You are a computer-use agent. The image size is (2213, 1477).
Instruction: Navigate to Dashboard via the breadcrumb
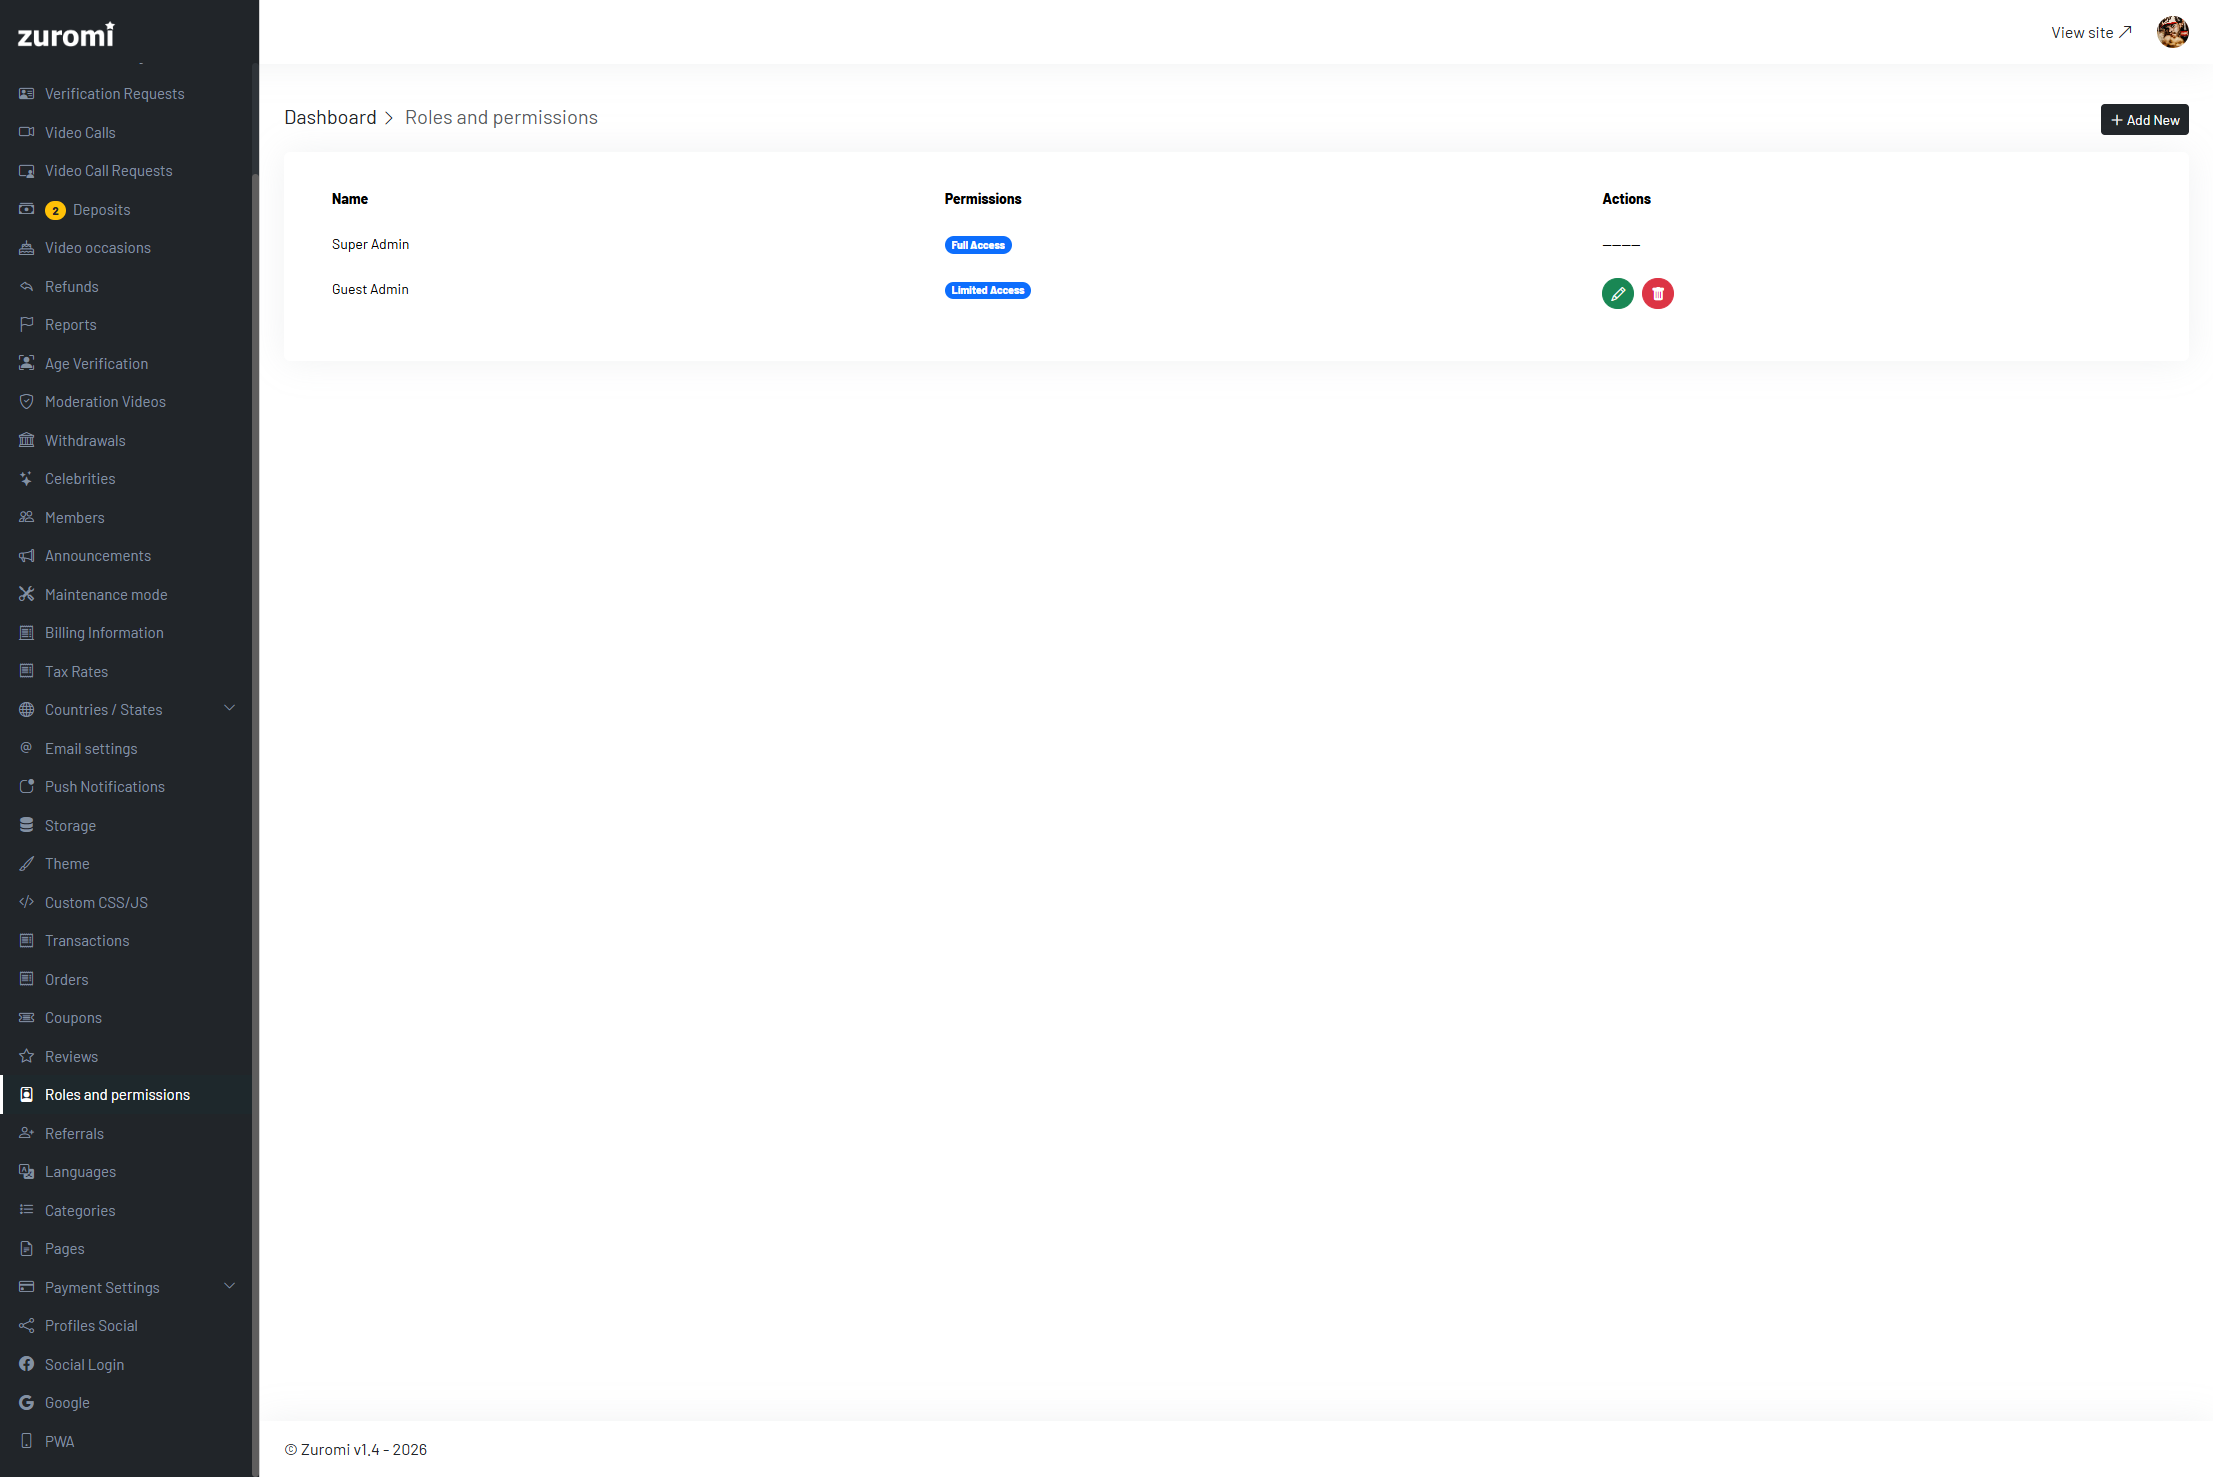330,118
